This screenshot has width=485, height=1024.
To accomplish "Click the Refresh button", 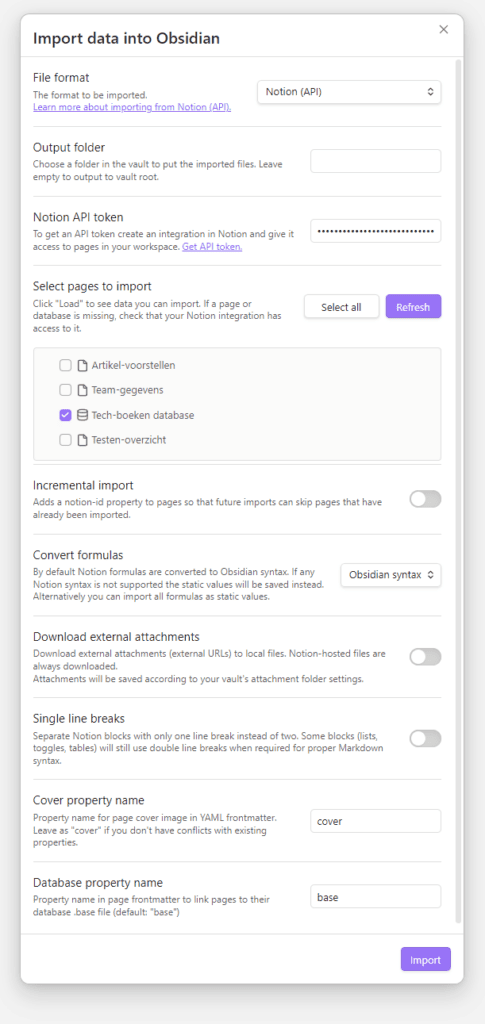I will 413,307.
